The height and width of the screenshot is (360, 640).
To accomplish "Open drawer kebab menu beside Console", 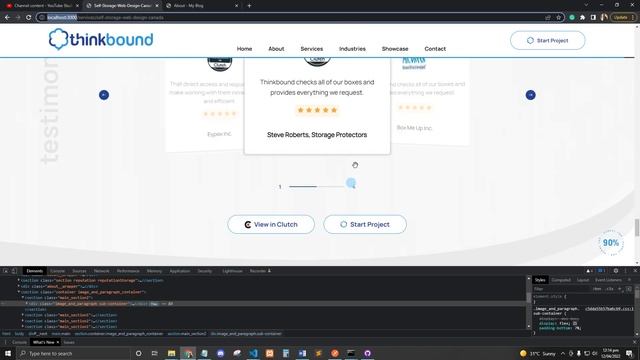I will click(6, 342).
